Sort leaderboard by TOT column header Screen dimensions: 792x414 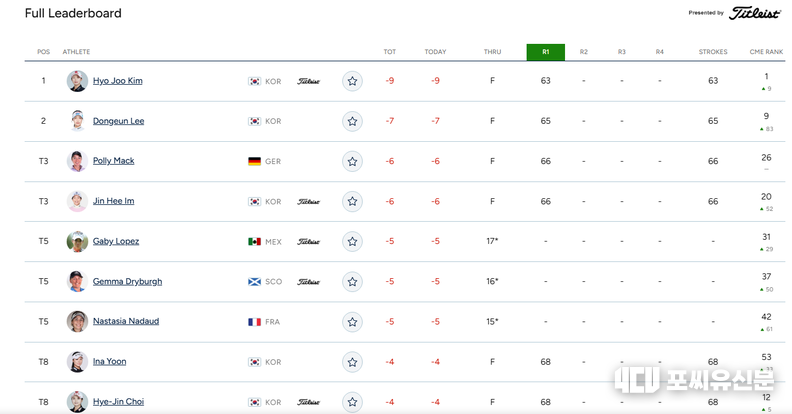click(390, 52)
